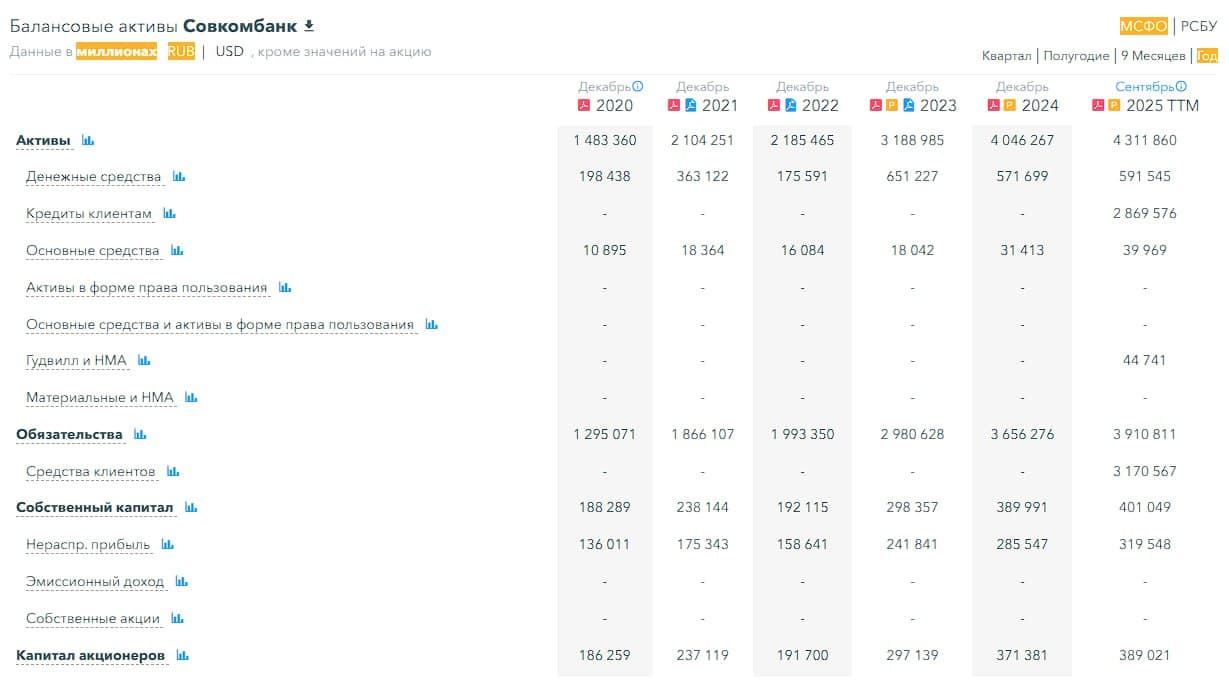Show chart for Денежные средства row
This screenshot has height=681, width=1229.
pos(179,177)
